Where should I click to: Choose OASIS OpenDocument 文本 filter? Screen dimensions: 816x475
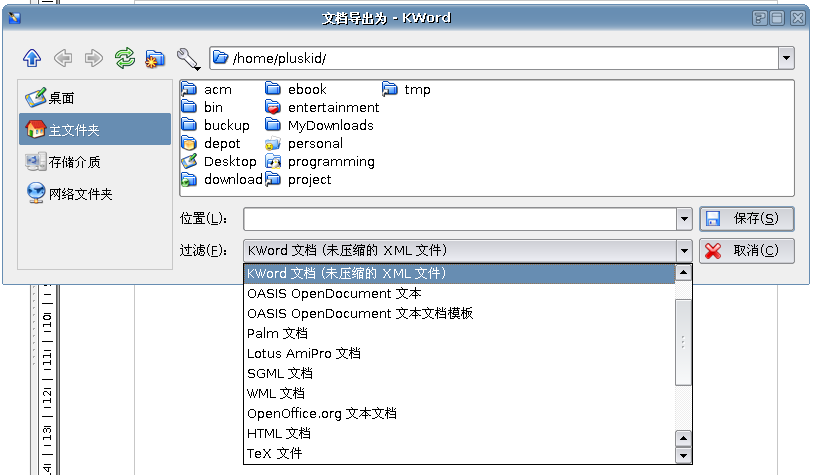tap(460, 293)
